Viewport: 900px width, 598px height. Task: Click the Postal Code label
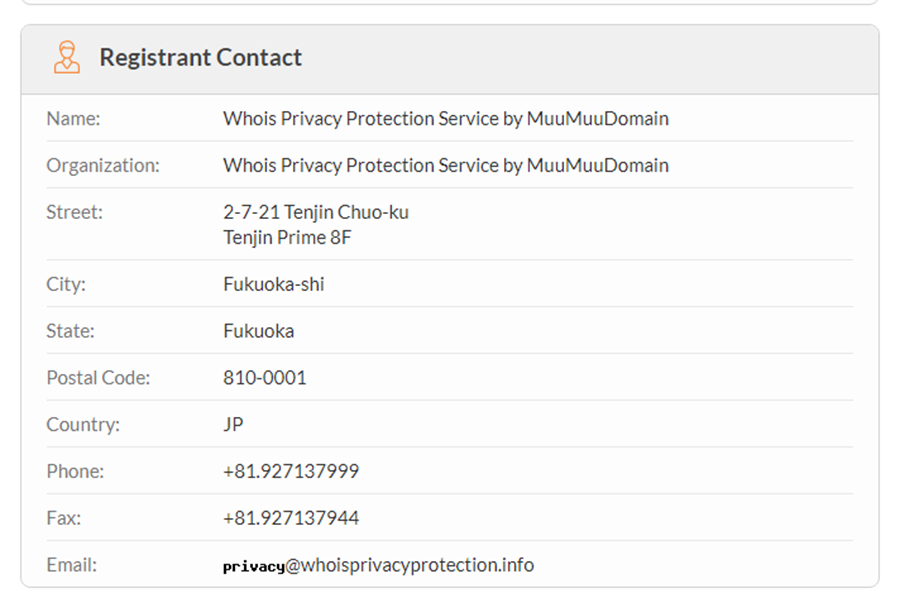98,378
